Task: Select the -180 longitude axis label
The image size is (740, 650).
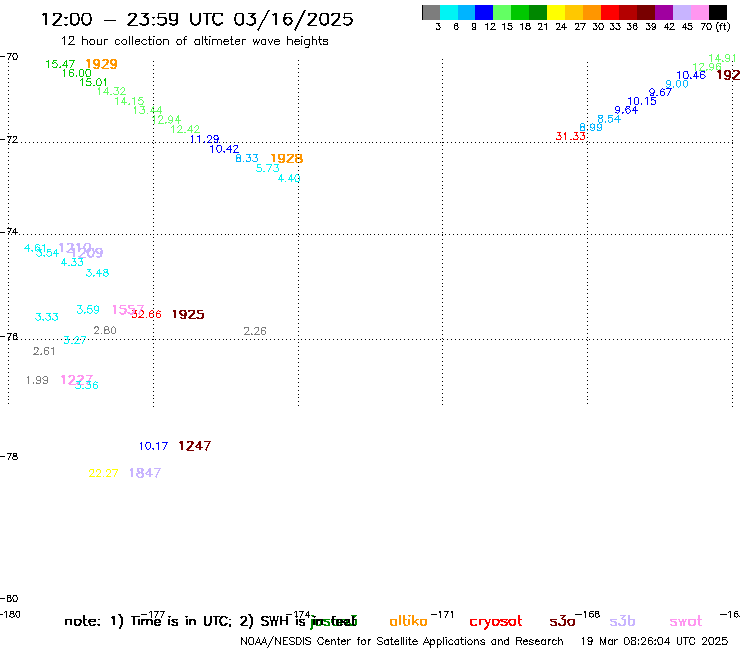Action: coord(10,615)
